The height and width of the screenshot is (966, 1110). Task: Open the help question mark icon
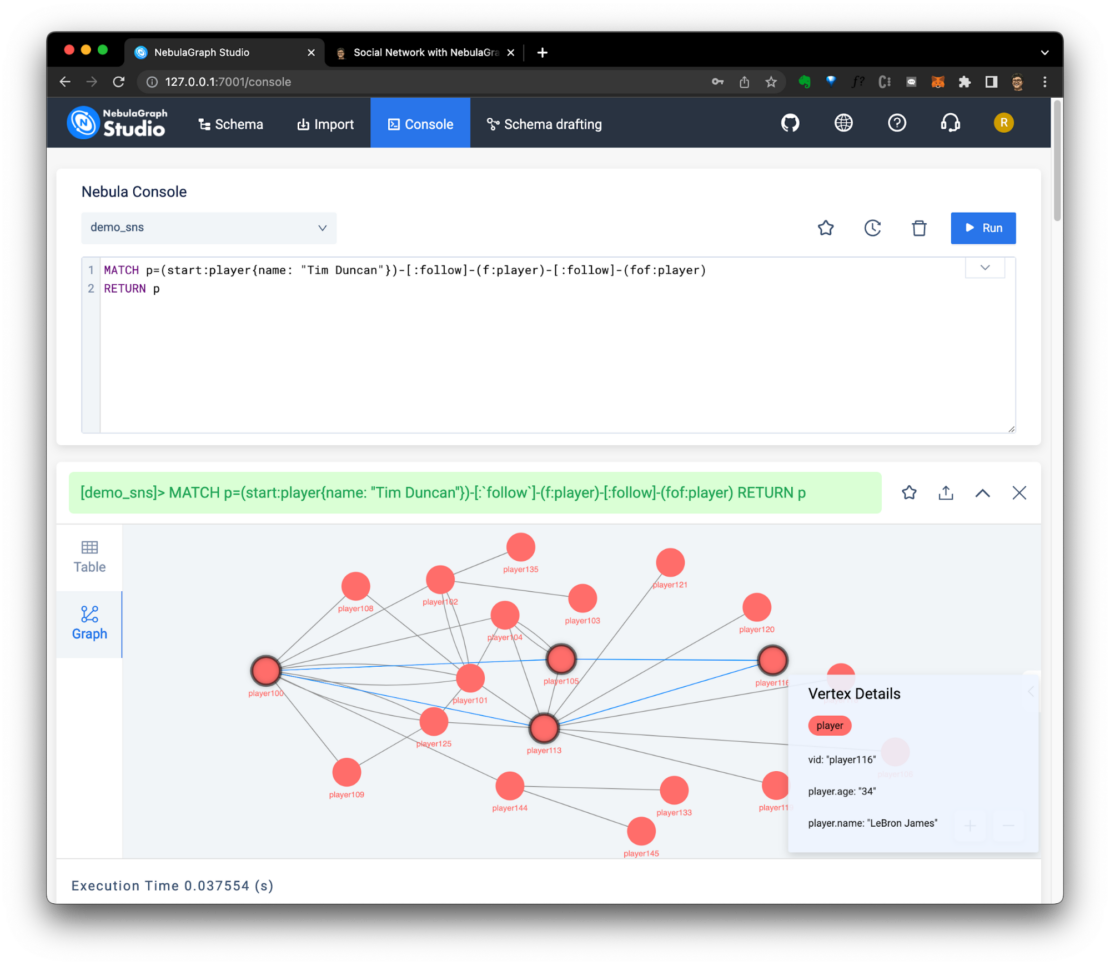tap(897, 123)
